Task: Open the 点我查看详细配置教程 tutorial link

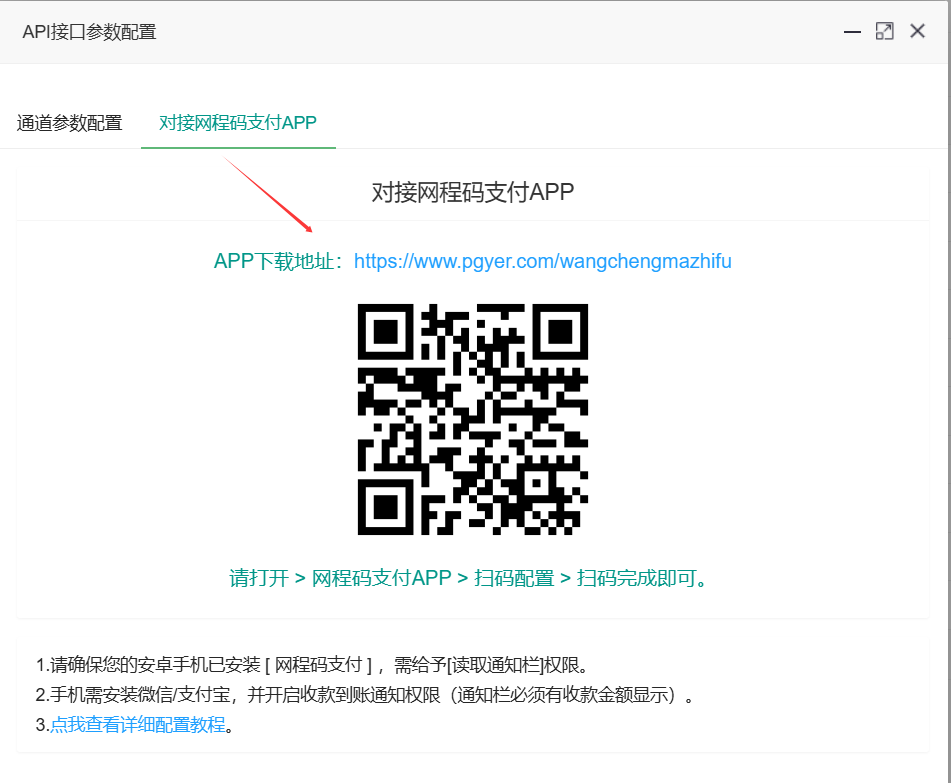Action: point(138,725)
